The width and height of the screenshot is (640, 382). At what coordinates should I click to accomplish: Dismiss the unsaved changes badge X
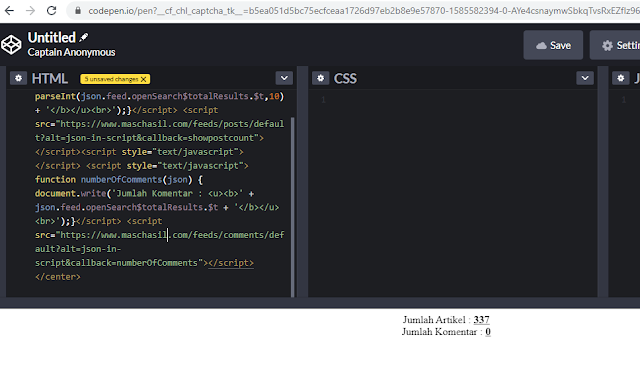tap(144, 79)
